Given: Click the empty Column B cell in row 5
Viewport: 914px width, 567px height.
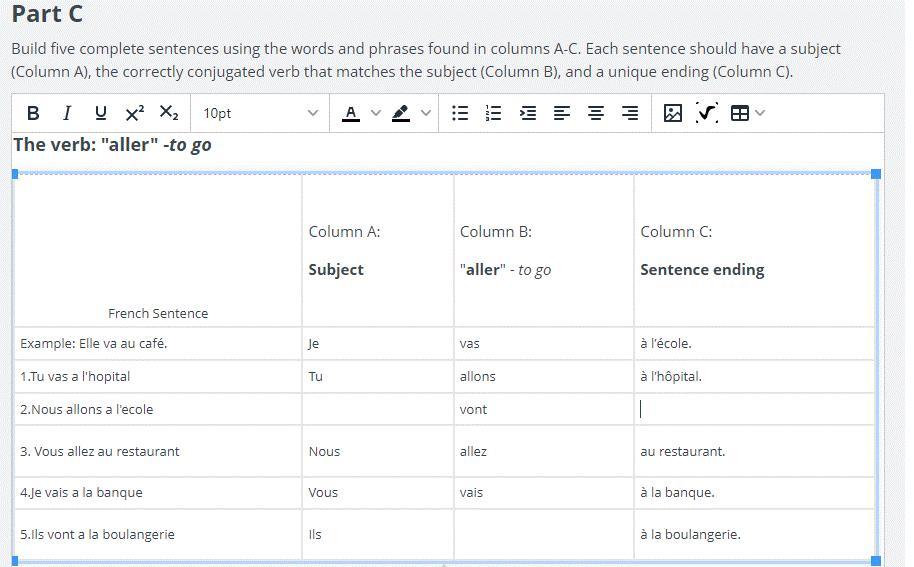Looking at the screenshot, I should coord(543,534).
